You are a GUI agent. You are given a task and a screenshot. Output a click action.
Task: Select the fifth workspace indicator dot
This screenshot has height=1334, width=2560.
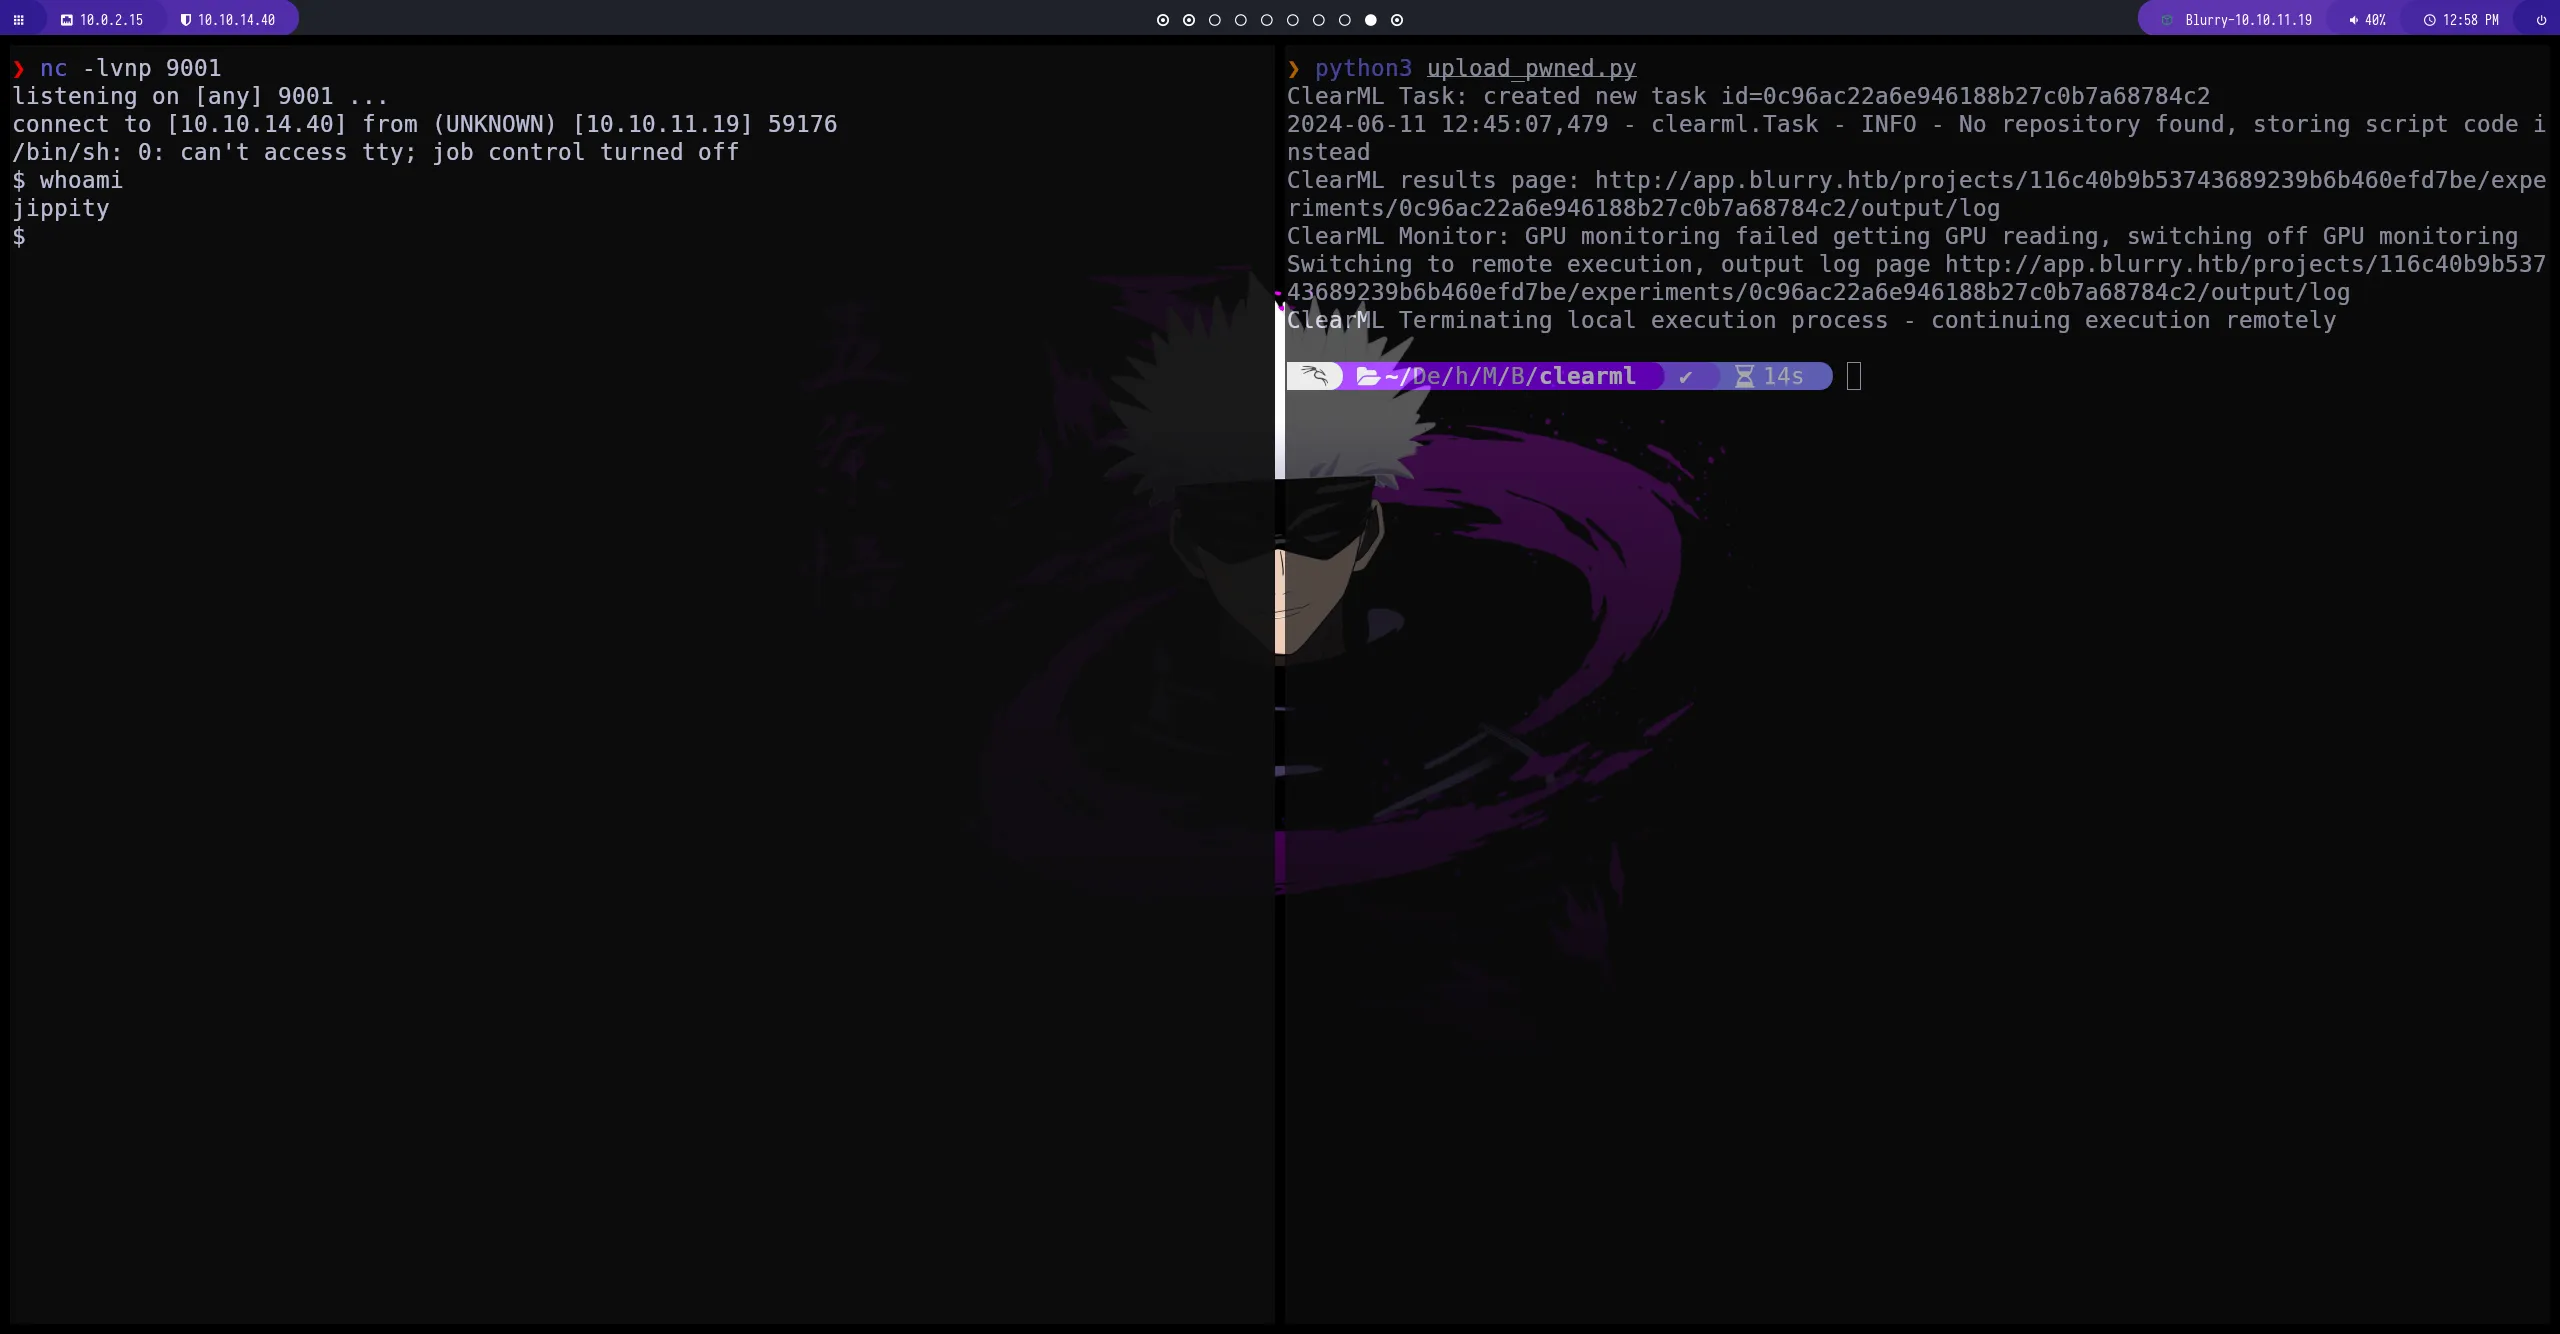coord(1267,20)
